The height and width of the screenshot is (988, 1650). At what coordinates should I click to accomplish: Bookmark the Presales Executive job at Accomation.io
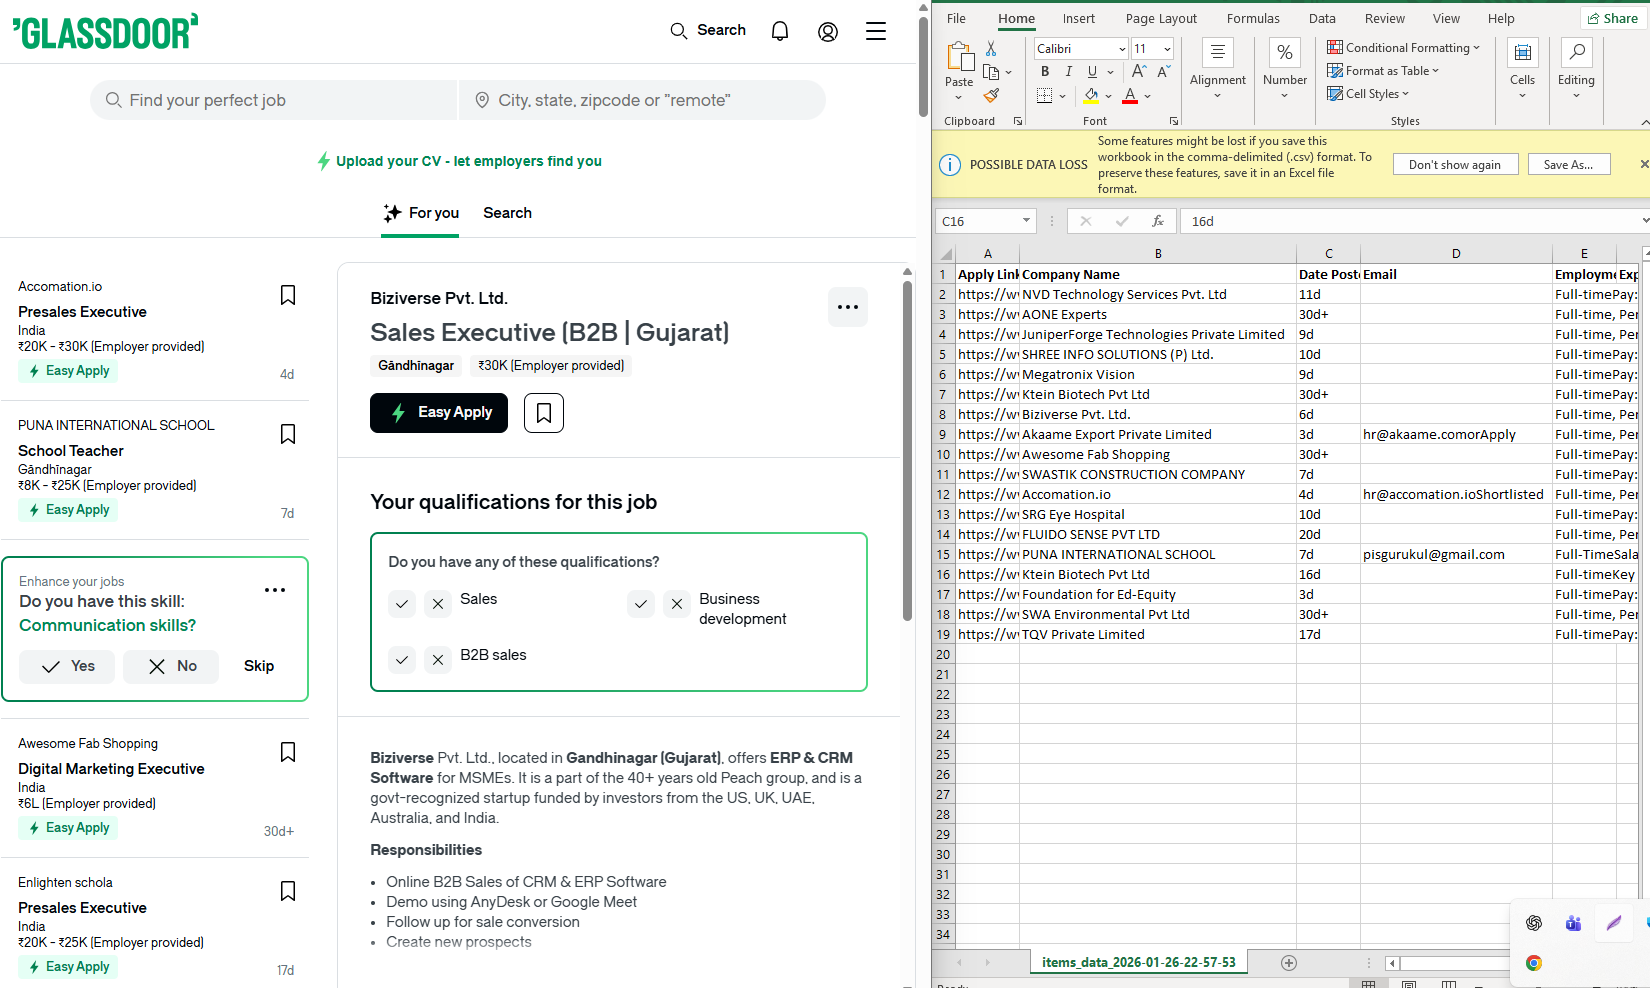coord(287,295)
